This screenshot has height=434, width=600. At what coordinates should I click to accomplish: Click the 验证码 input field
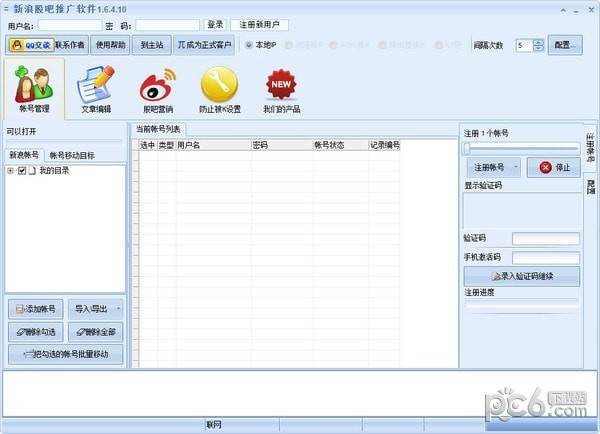tap(545, 238)
